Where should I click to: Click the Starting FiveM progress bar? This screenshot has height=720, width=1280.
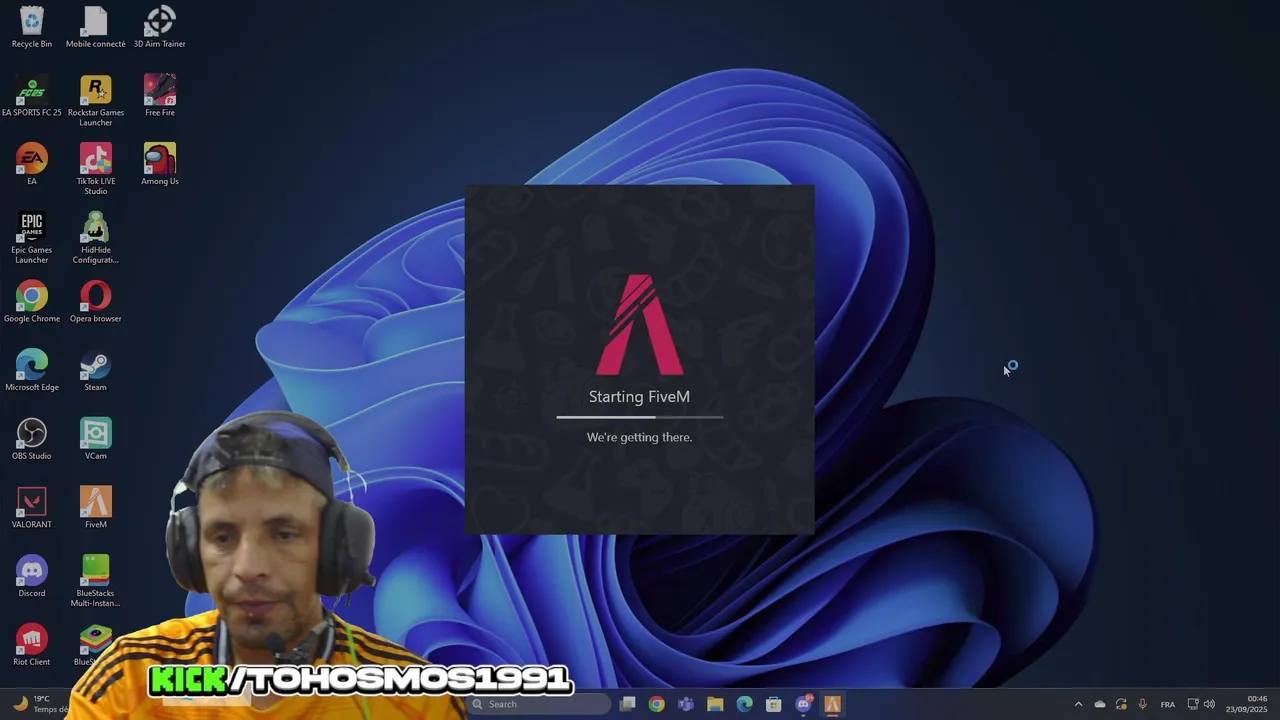click(639, 417)
